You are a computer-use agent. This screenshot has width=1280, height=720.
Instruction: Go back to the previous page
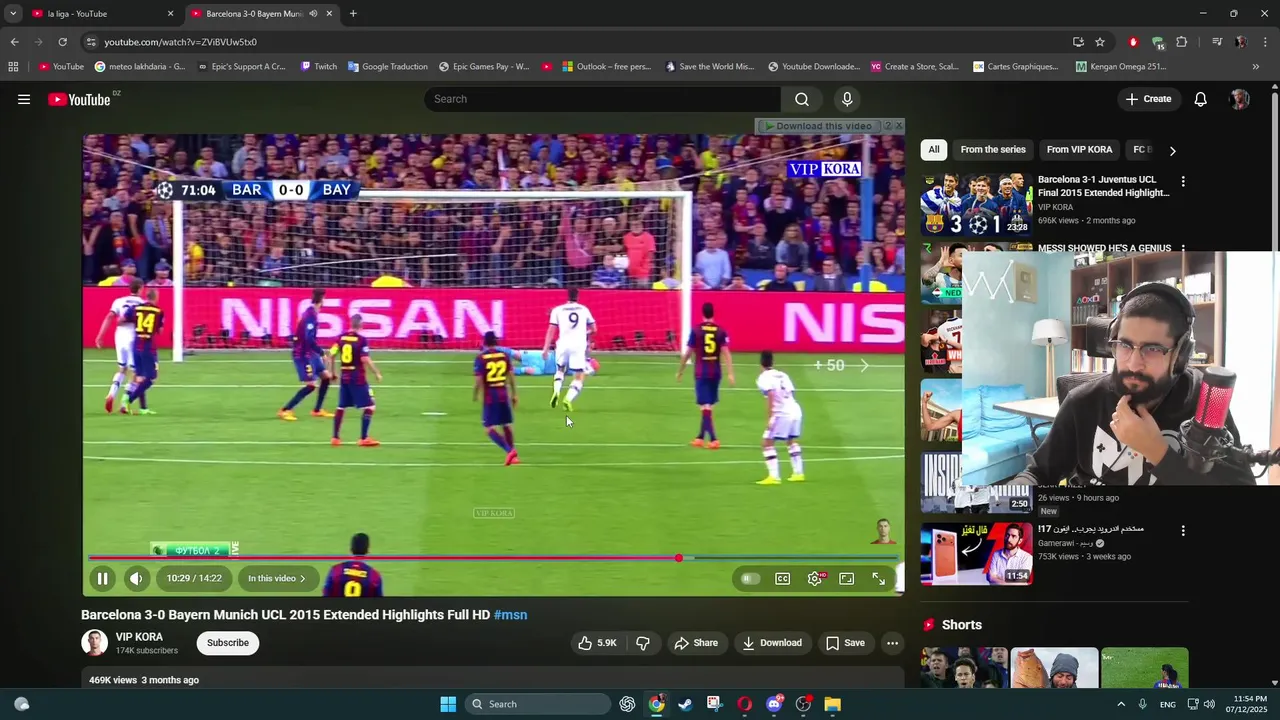(x=14, y=42)
